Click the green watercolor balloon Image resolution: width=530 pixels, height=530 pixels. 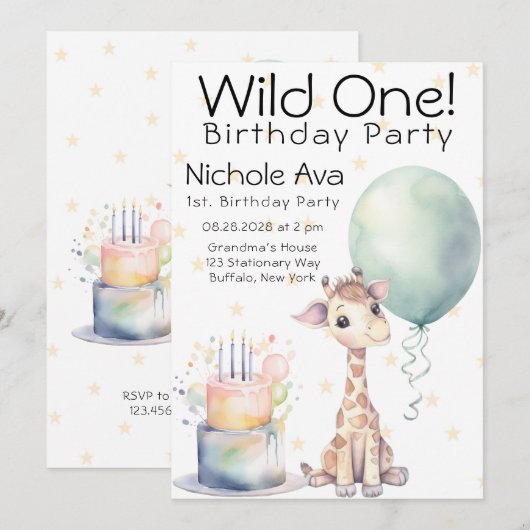414,245
